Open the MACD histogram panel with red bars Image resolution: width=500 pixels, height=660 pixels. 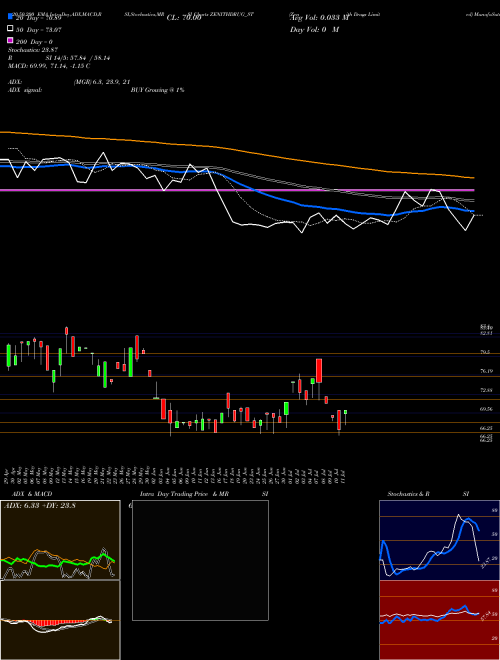coord(60,620)
